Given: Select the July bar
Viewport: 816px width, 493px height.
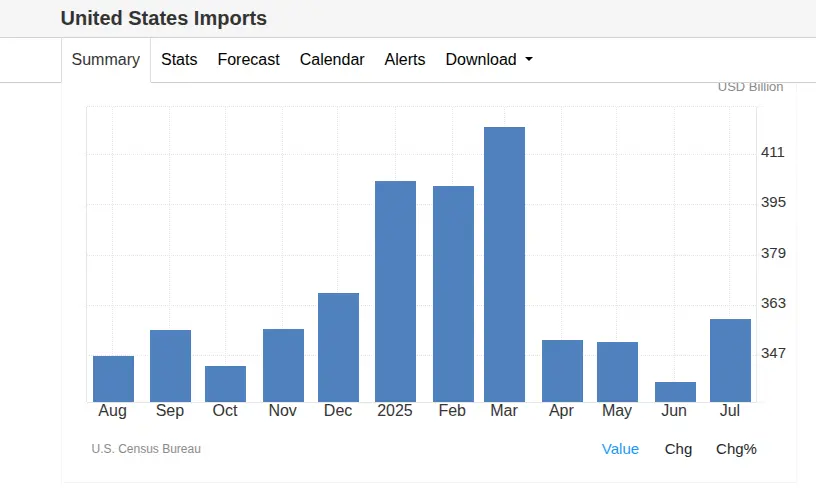Looking at the screenshot, I should tap(730, 361).
